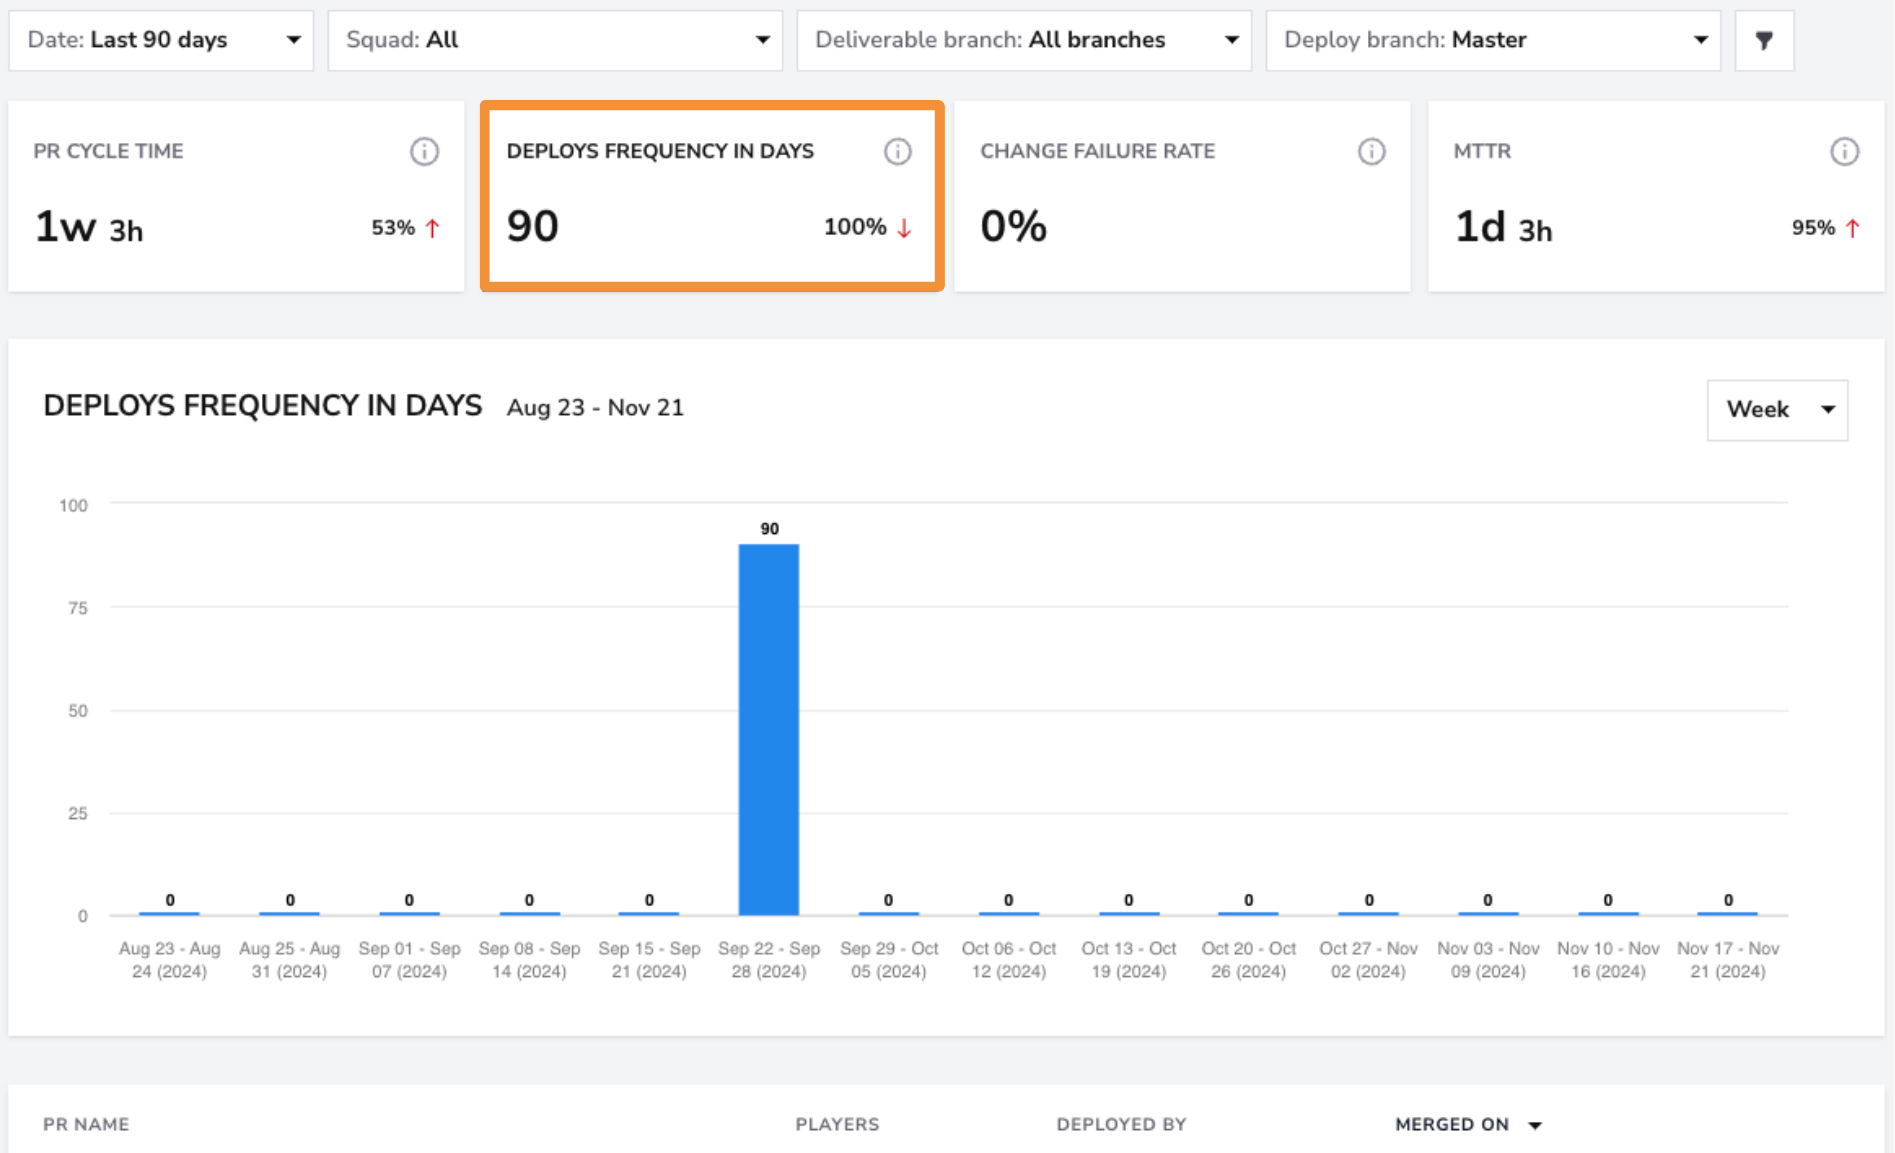Open the filter funnel icon

(1764, 40)
